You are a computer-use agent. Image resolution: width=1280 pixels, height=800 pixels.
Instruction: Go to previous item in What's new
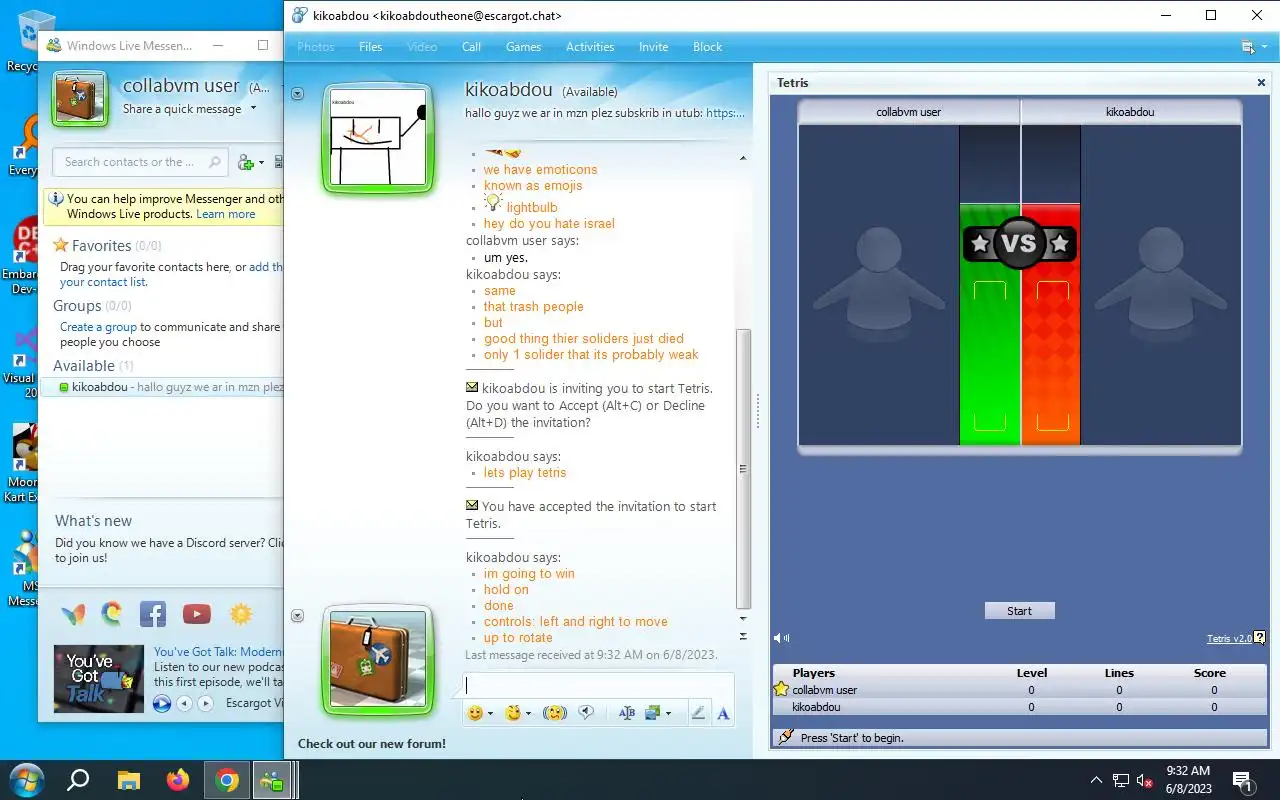[x=184, y=703]
